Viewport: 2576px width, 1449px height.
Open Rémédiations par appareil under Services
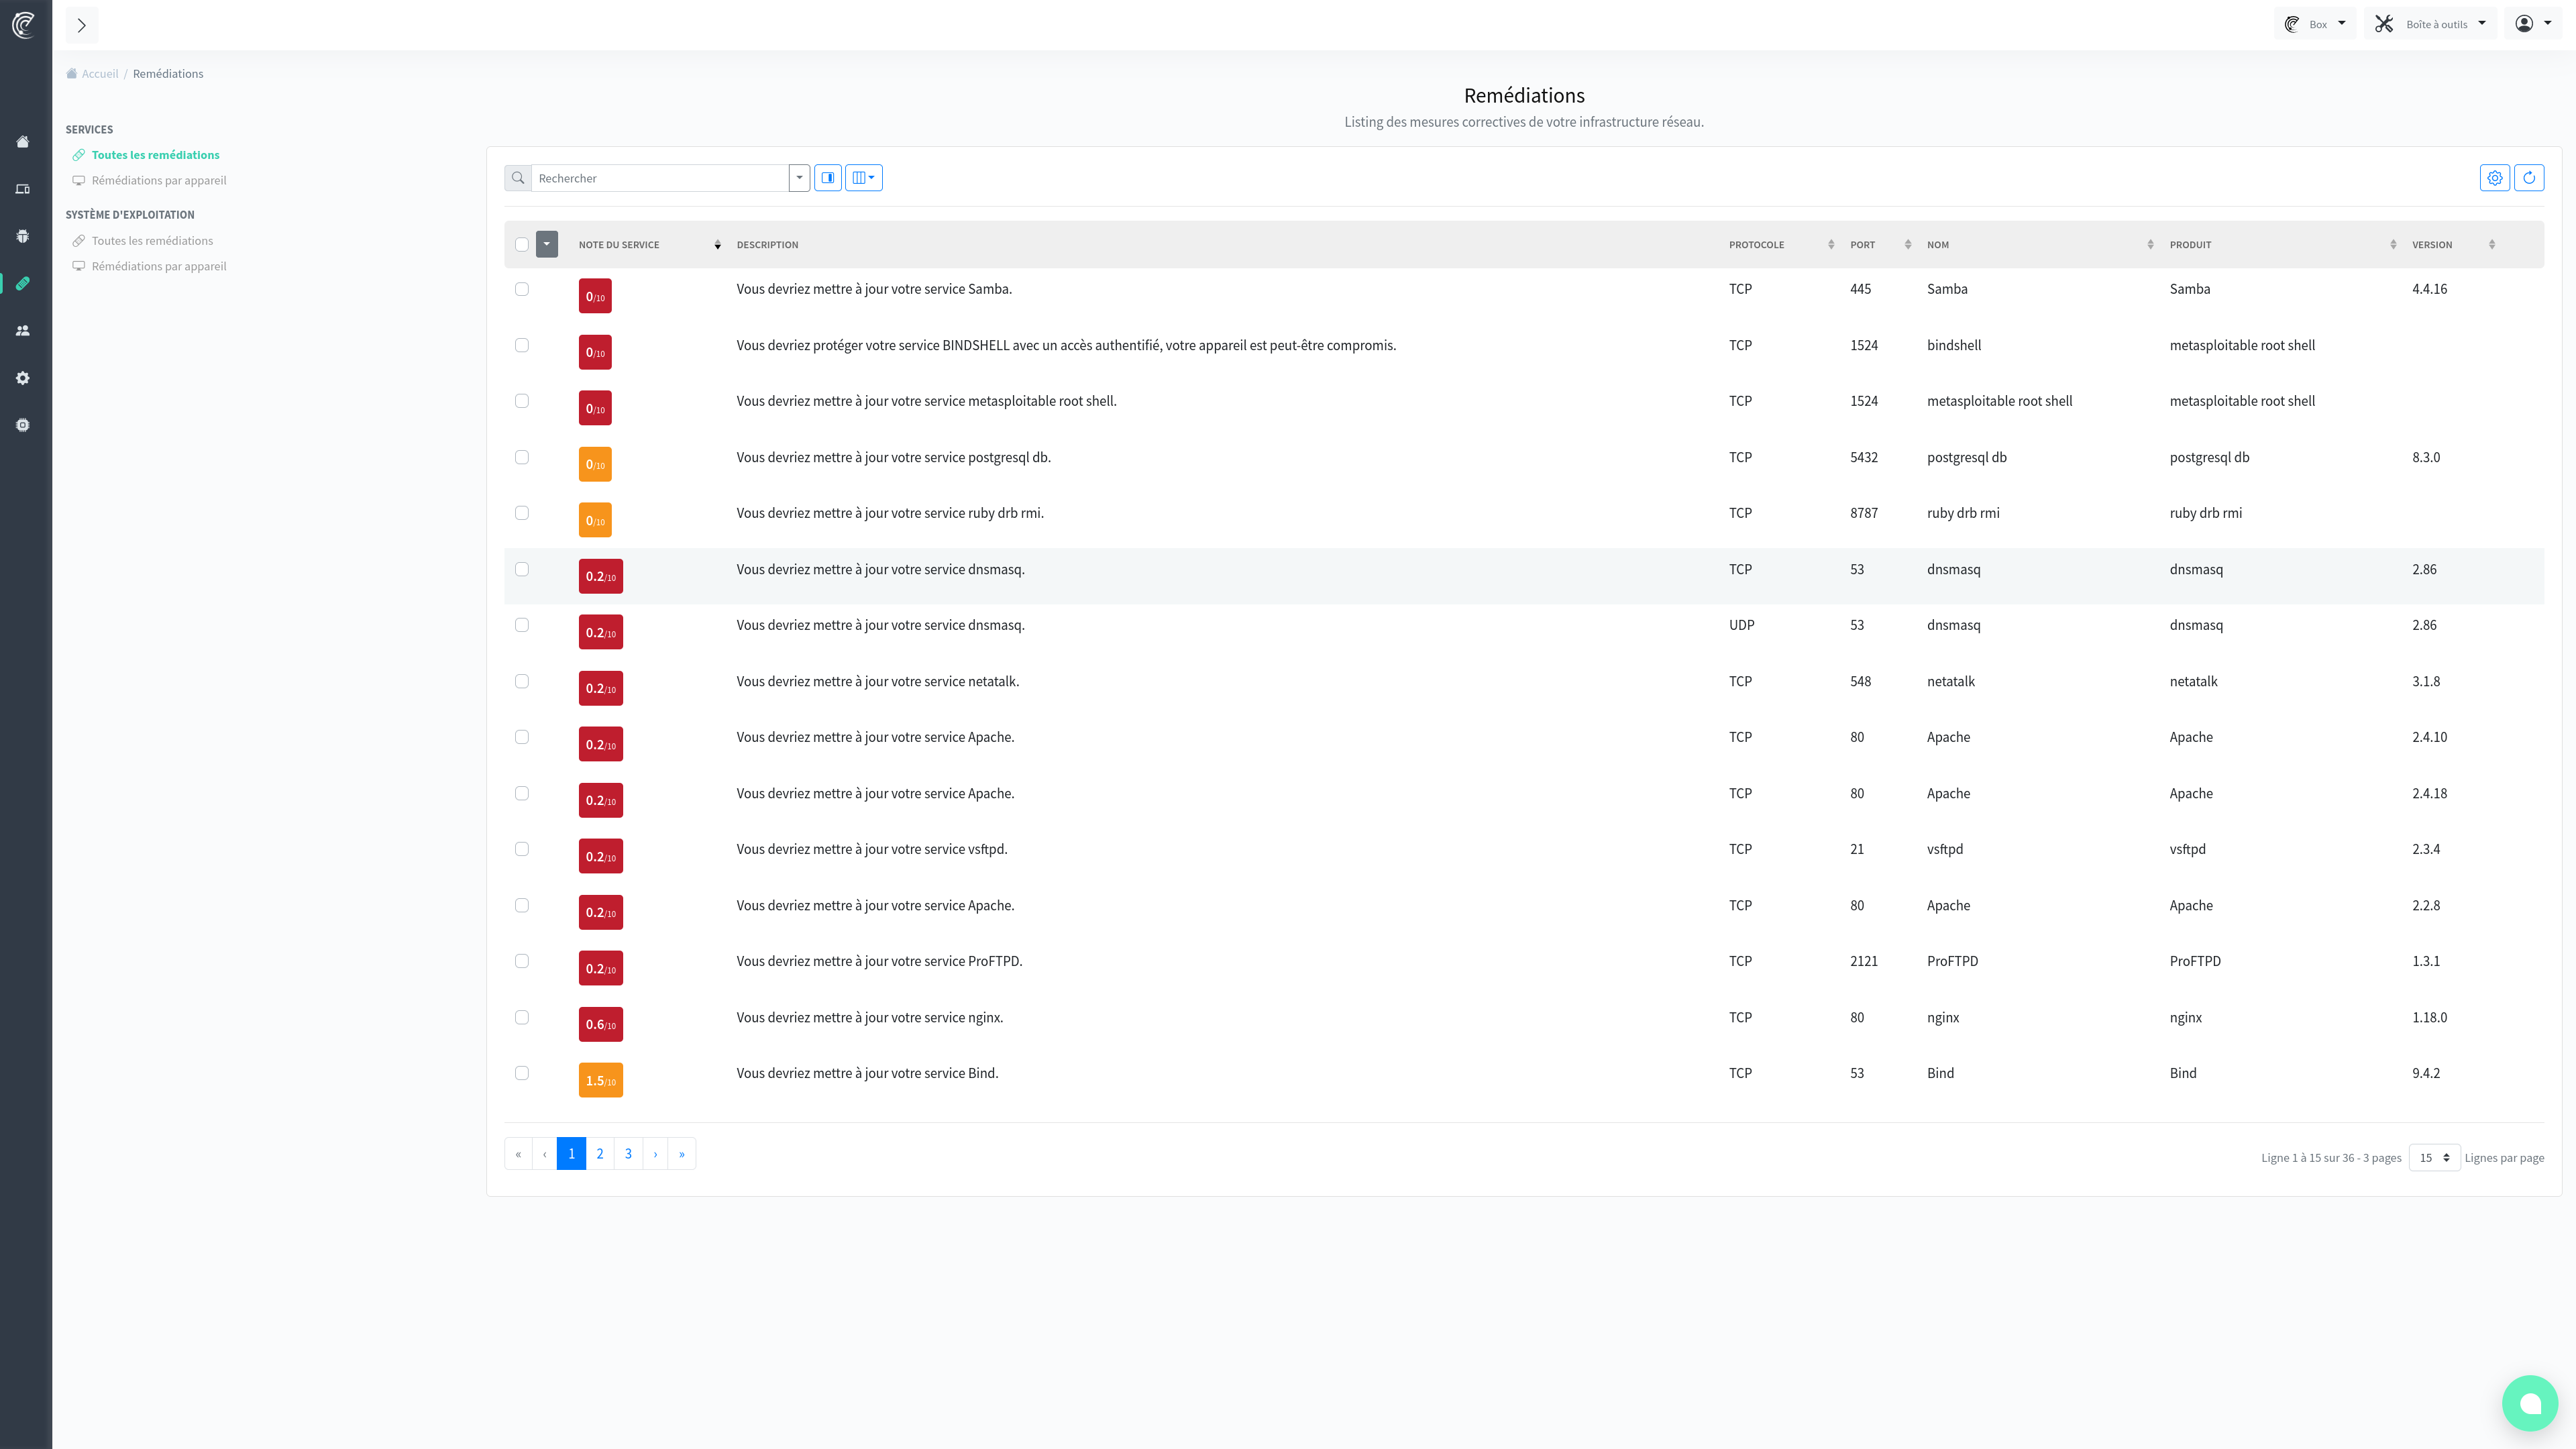point(159,180)
